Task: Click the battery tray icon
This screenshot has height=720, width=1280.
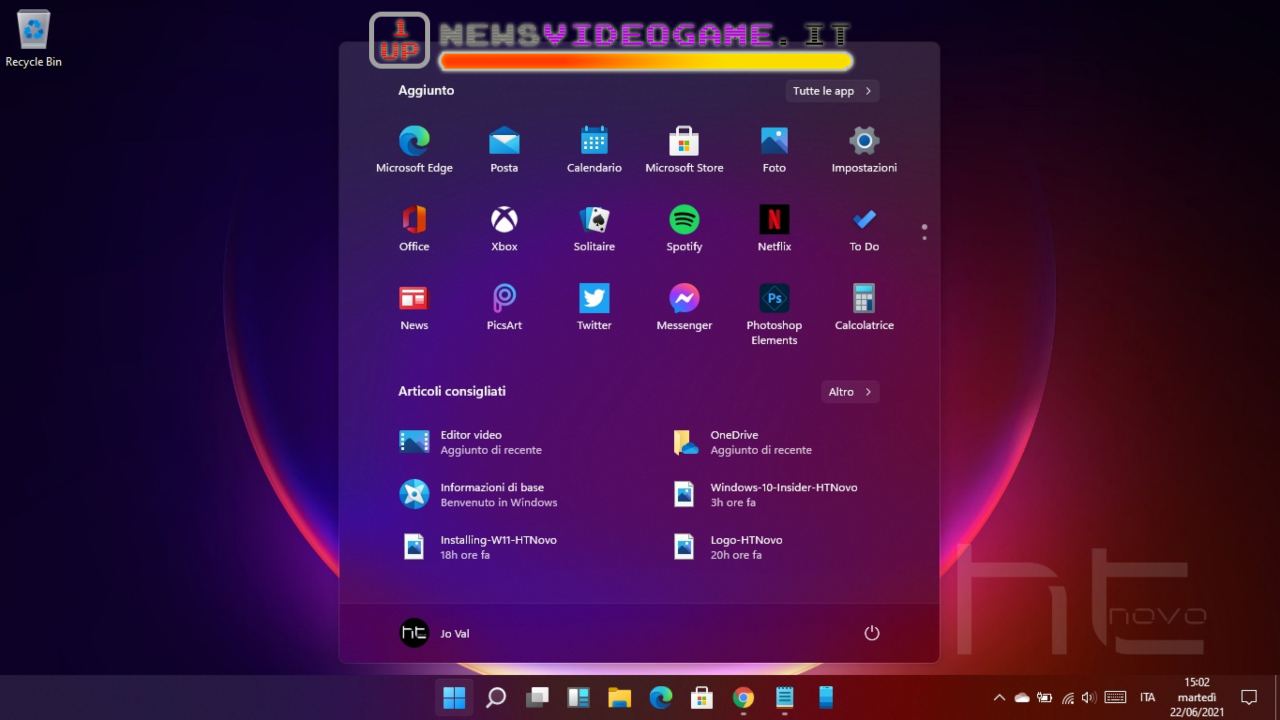Action: point(1045,697)
